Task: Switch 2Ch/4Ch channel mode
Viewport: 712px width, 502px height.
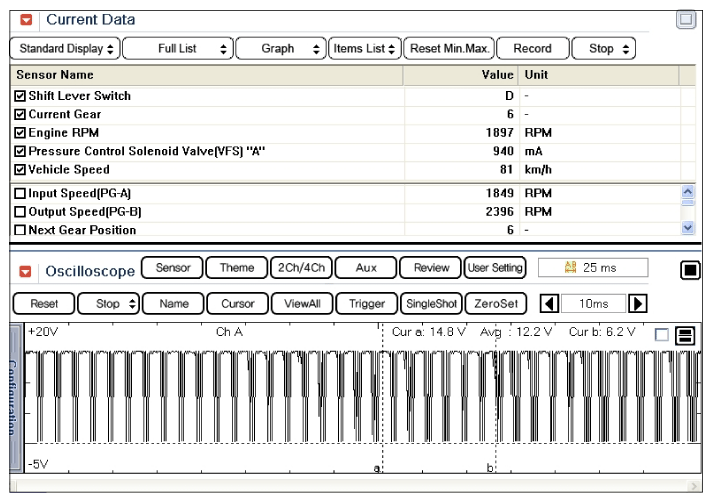Action: click(x=302, y=268)
